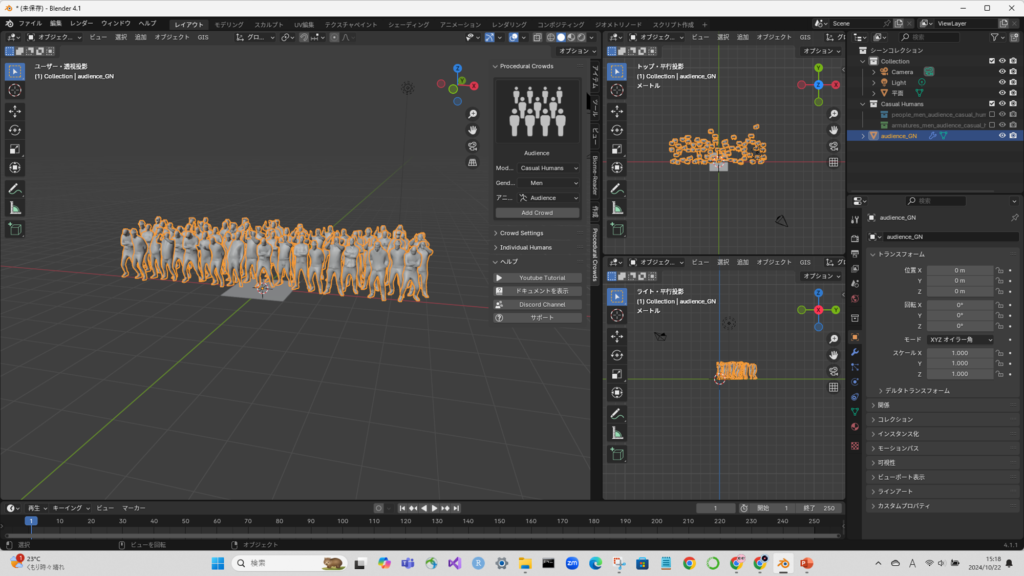
Task: Hide the Camera object using eye icon
Action: click(x=1002, y=72)
